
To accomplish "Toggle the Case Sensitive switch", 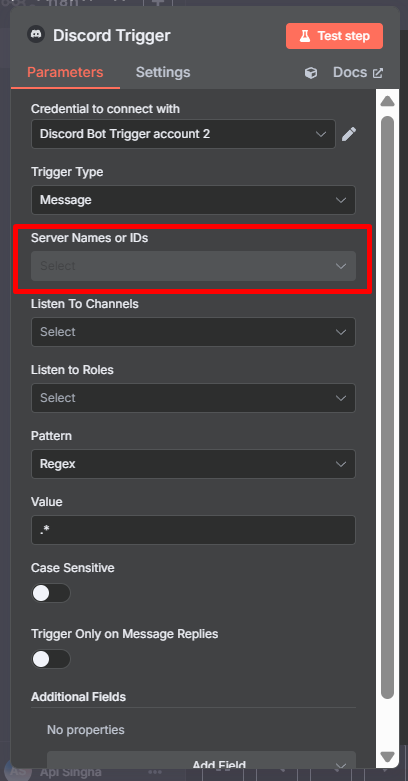I will point(51,593).
